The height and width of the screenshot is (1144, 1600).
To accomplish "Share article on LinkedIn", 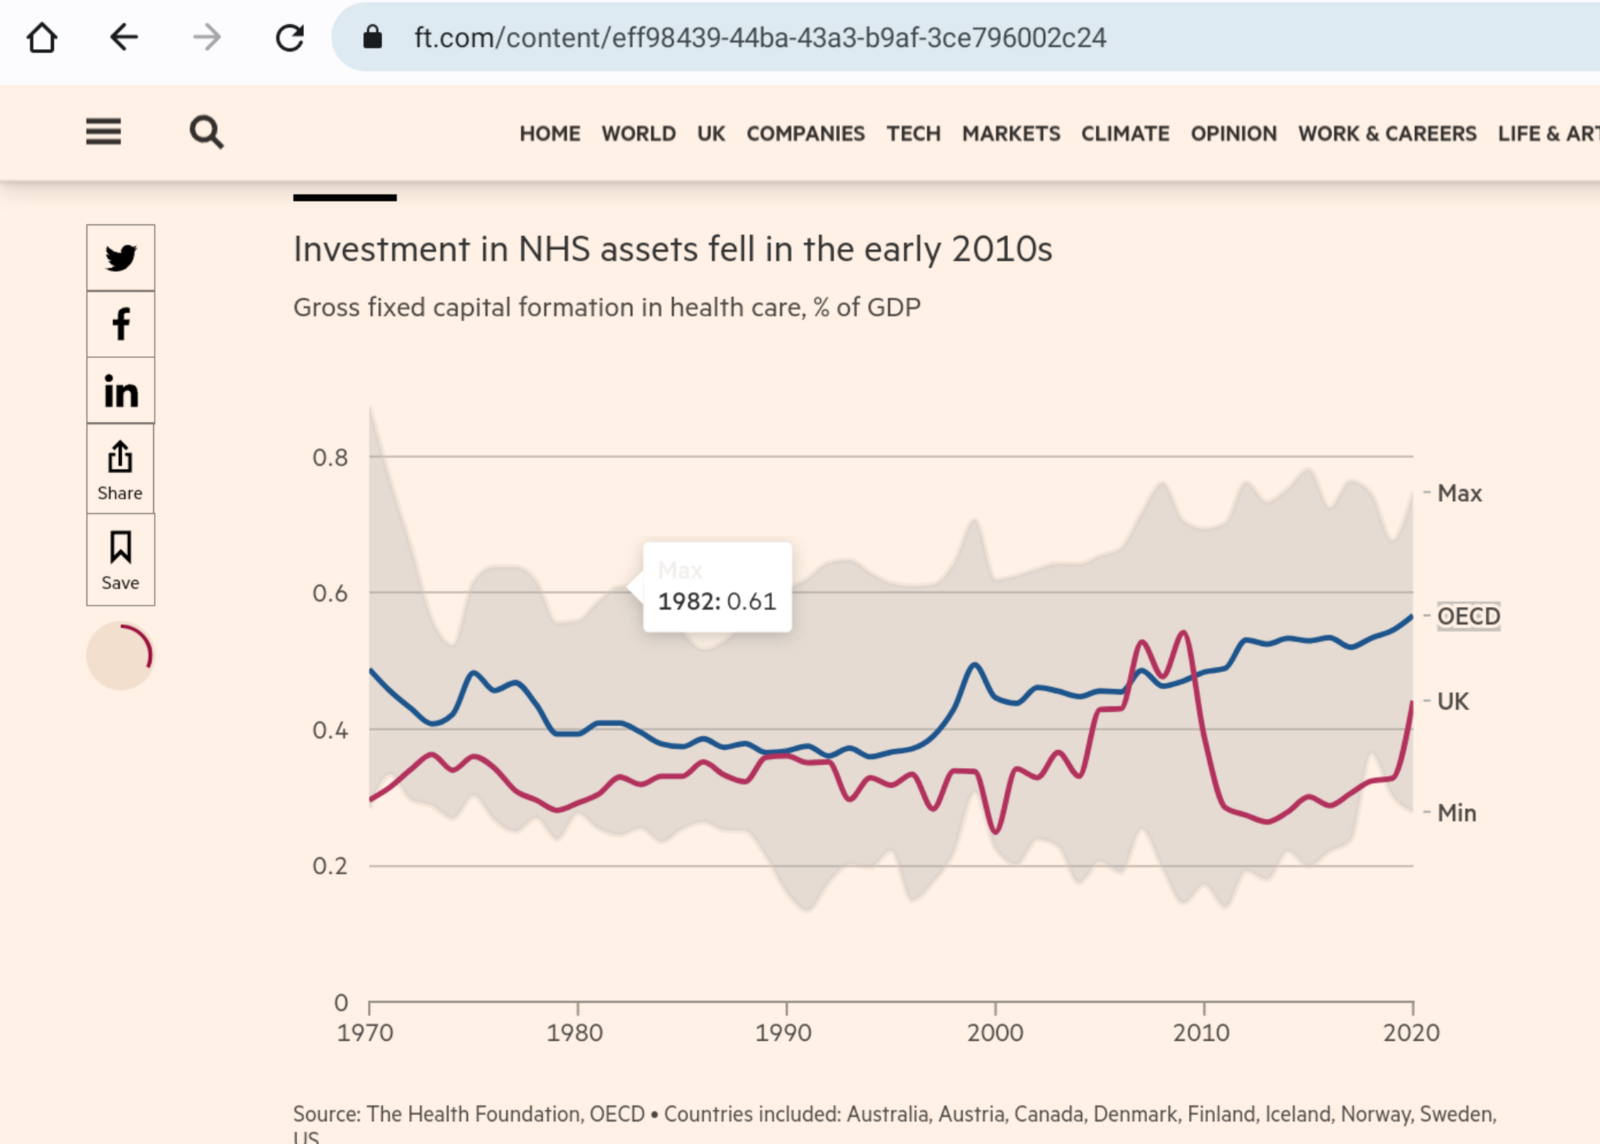I will point(121,391).
